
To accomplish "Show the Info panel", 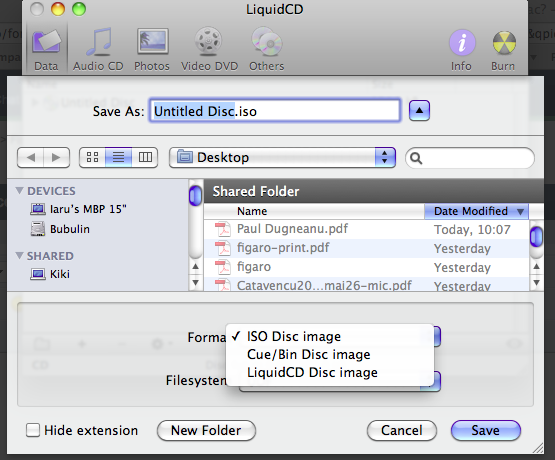I will [x=461, y=50].
